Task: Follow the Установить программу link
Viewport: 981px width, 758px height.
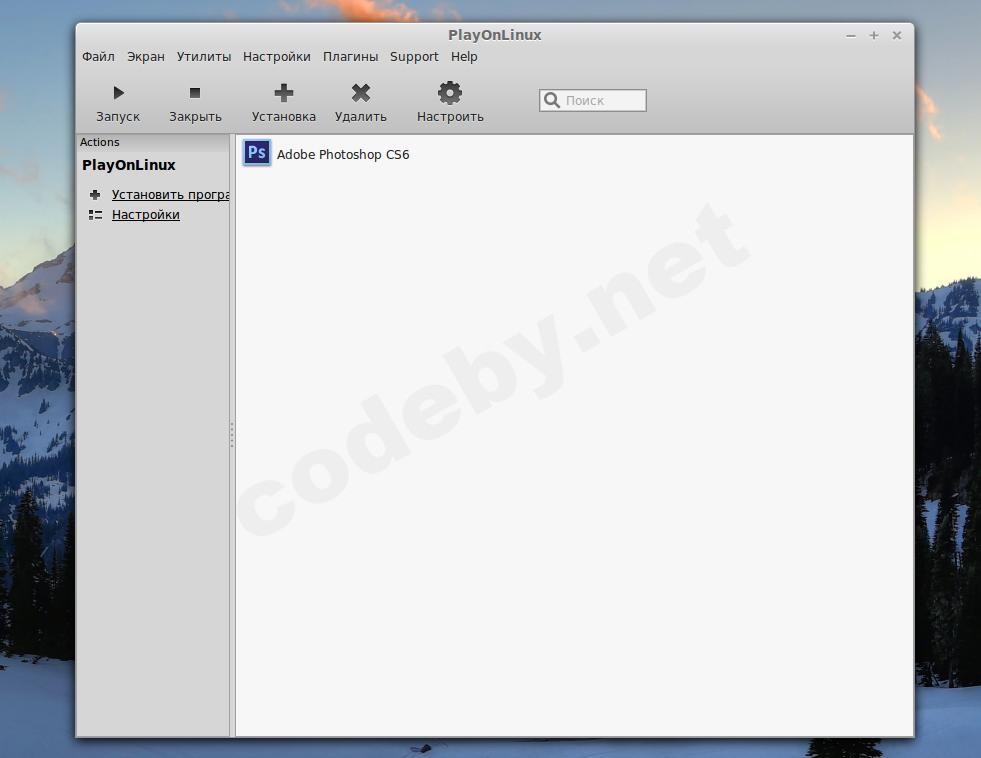Action: coord(170,195)
